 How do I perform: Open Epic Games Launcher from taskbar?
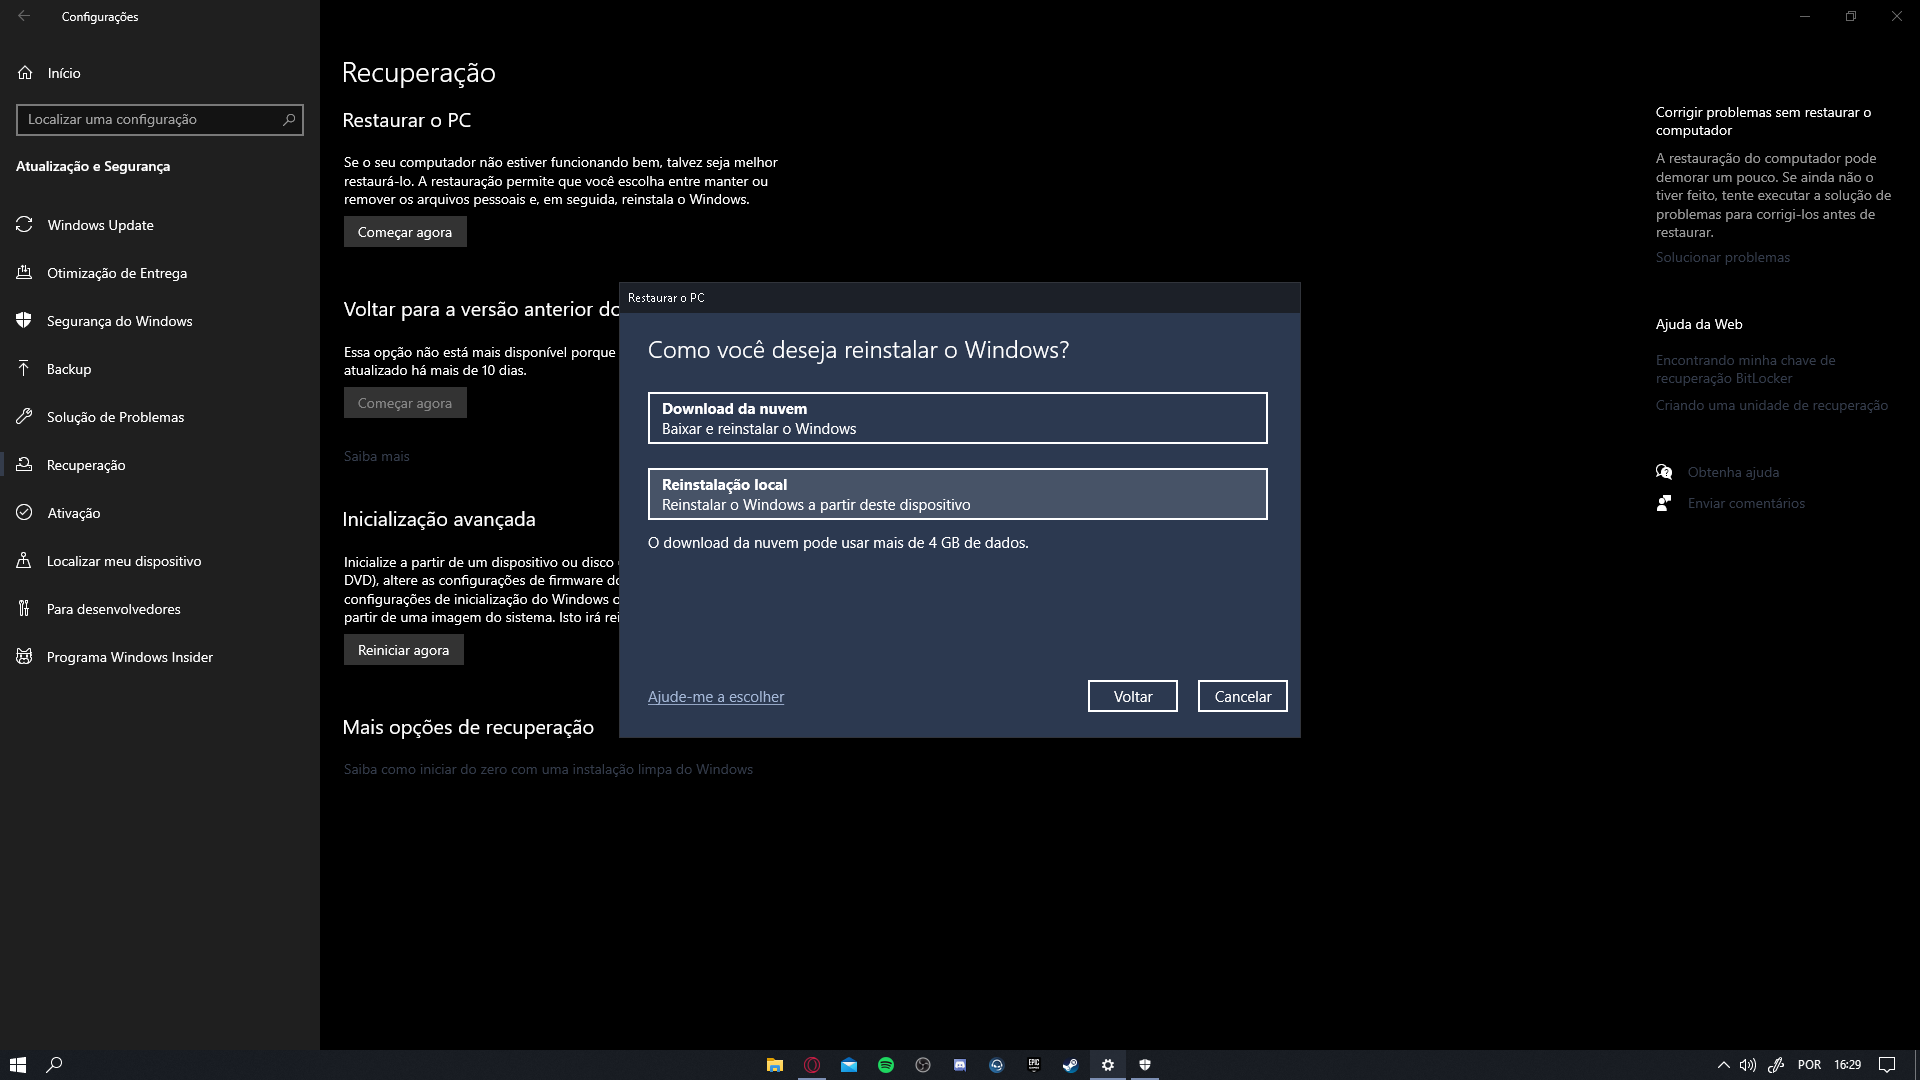(x=1034, y=1065)
